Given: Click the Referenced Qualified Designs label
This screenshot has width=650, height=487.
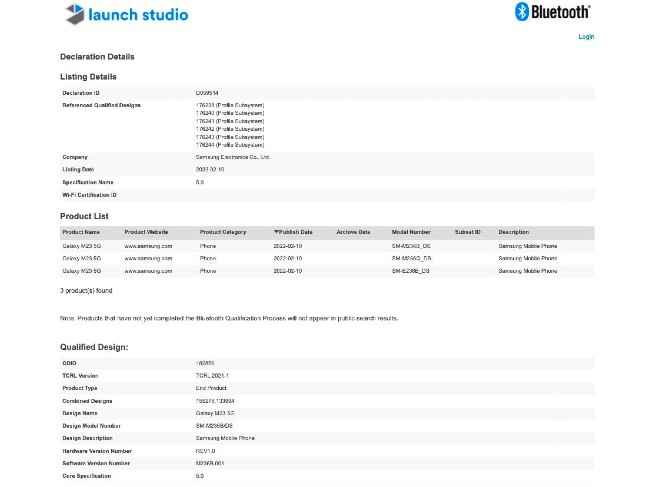Looking at the screenshot, I should [102, 105].
